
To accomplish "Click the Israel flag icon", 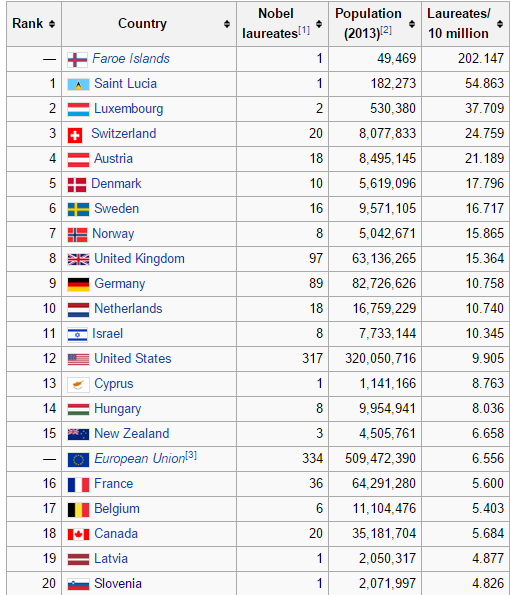I will [77, 335].
